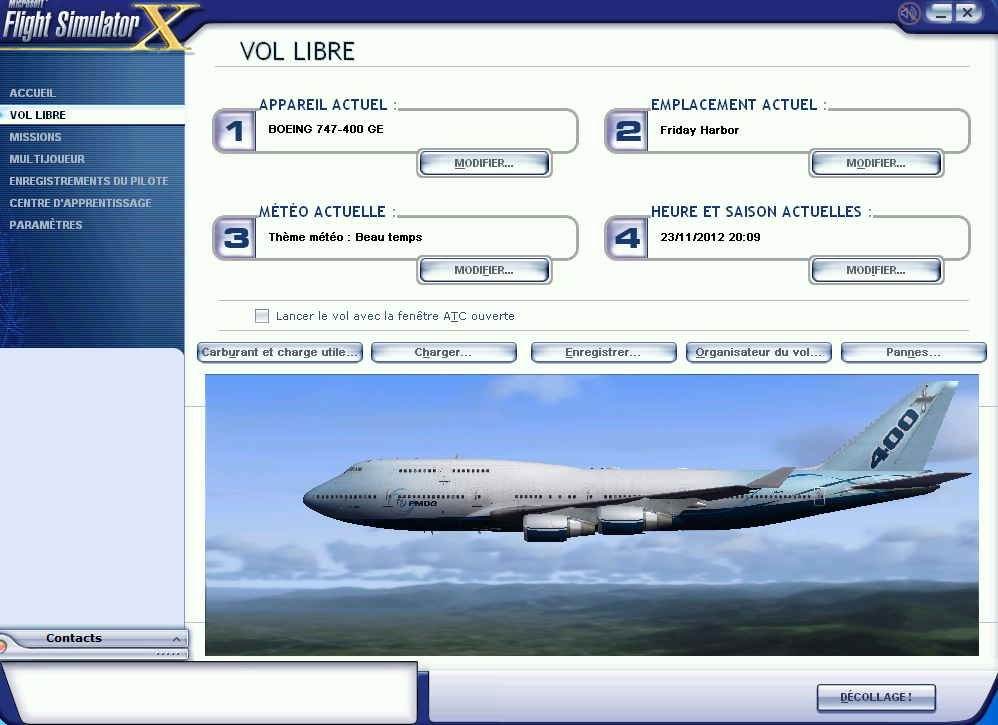Go to Accueil in the sidebar
The width and height of the screenshot is (998, 725).
click(33, 93)
